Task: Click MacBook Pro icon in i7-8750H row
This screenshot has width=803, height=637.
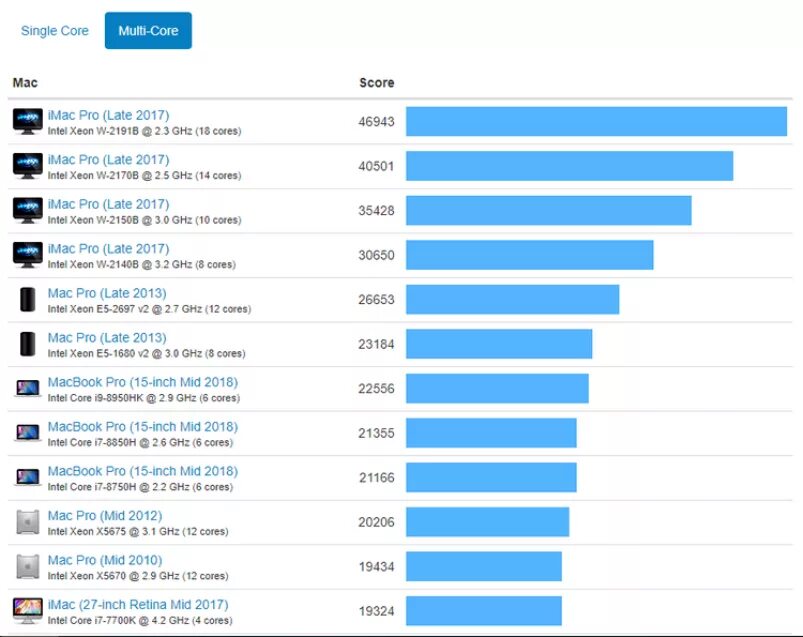Action: (28, 477)
